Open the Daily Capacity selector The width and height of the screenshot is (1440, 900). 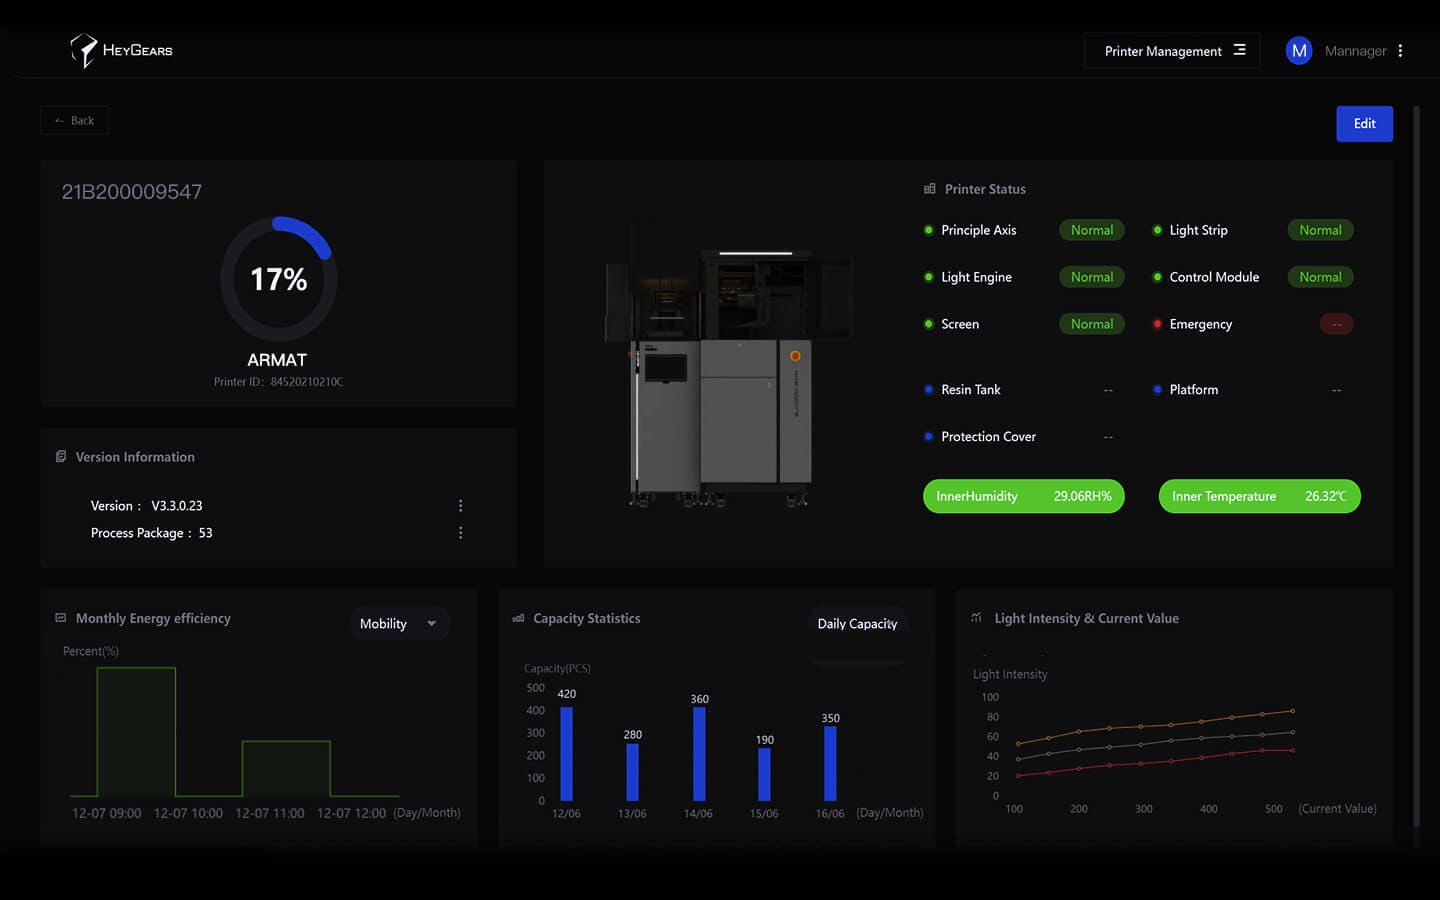tap(857, 624)
